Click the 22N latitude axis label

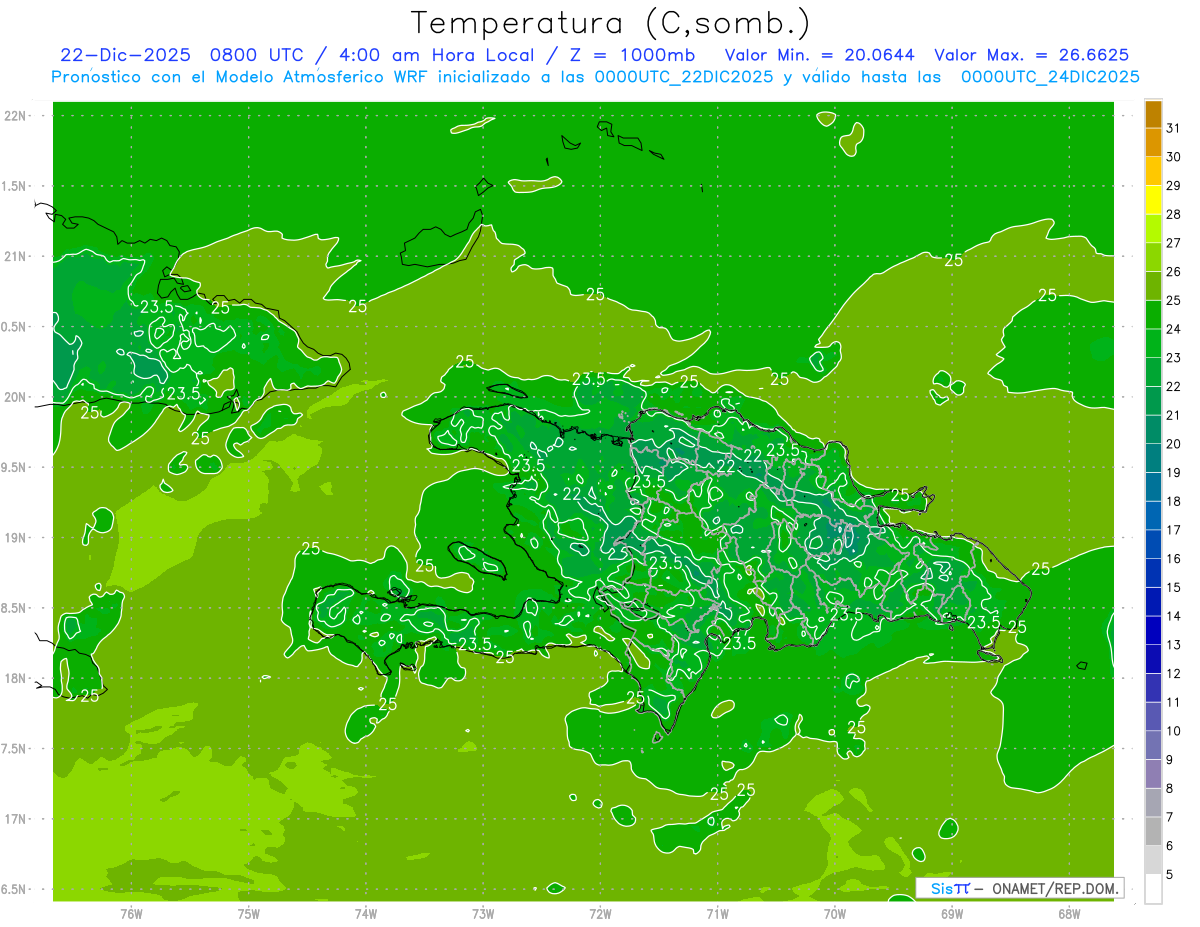(17, 116)
